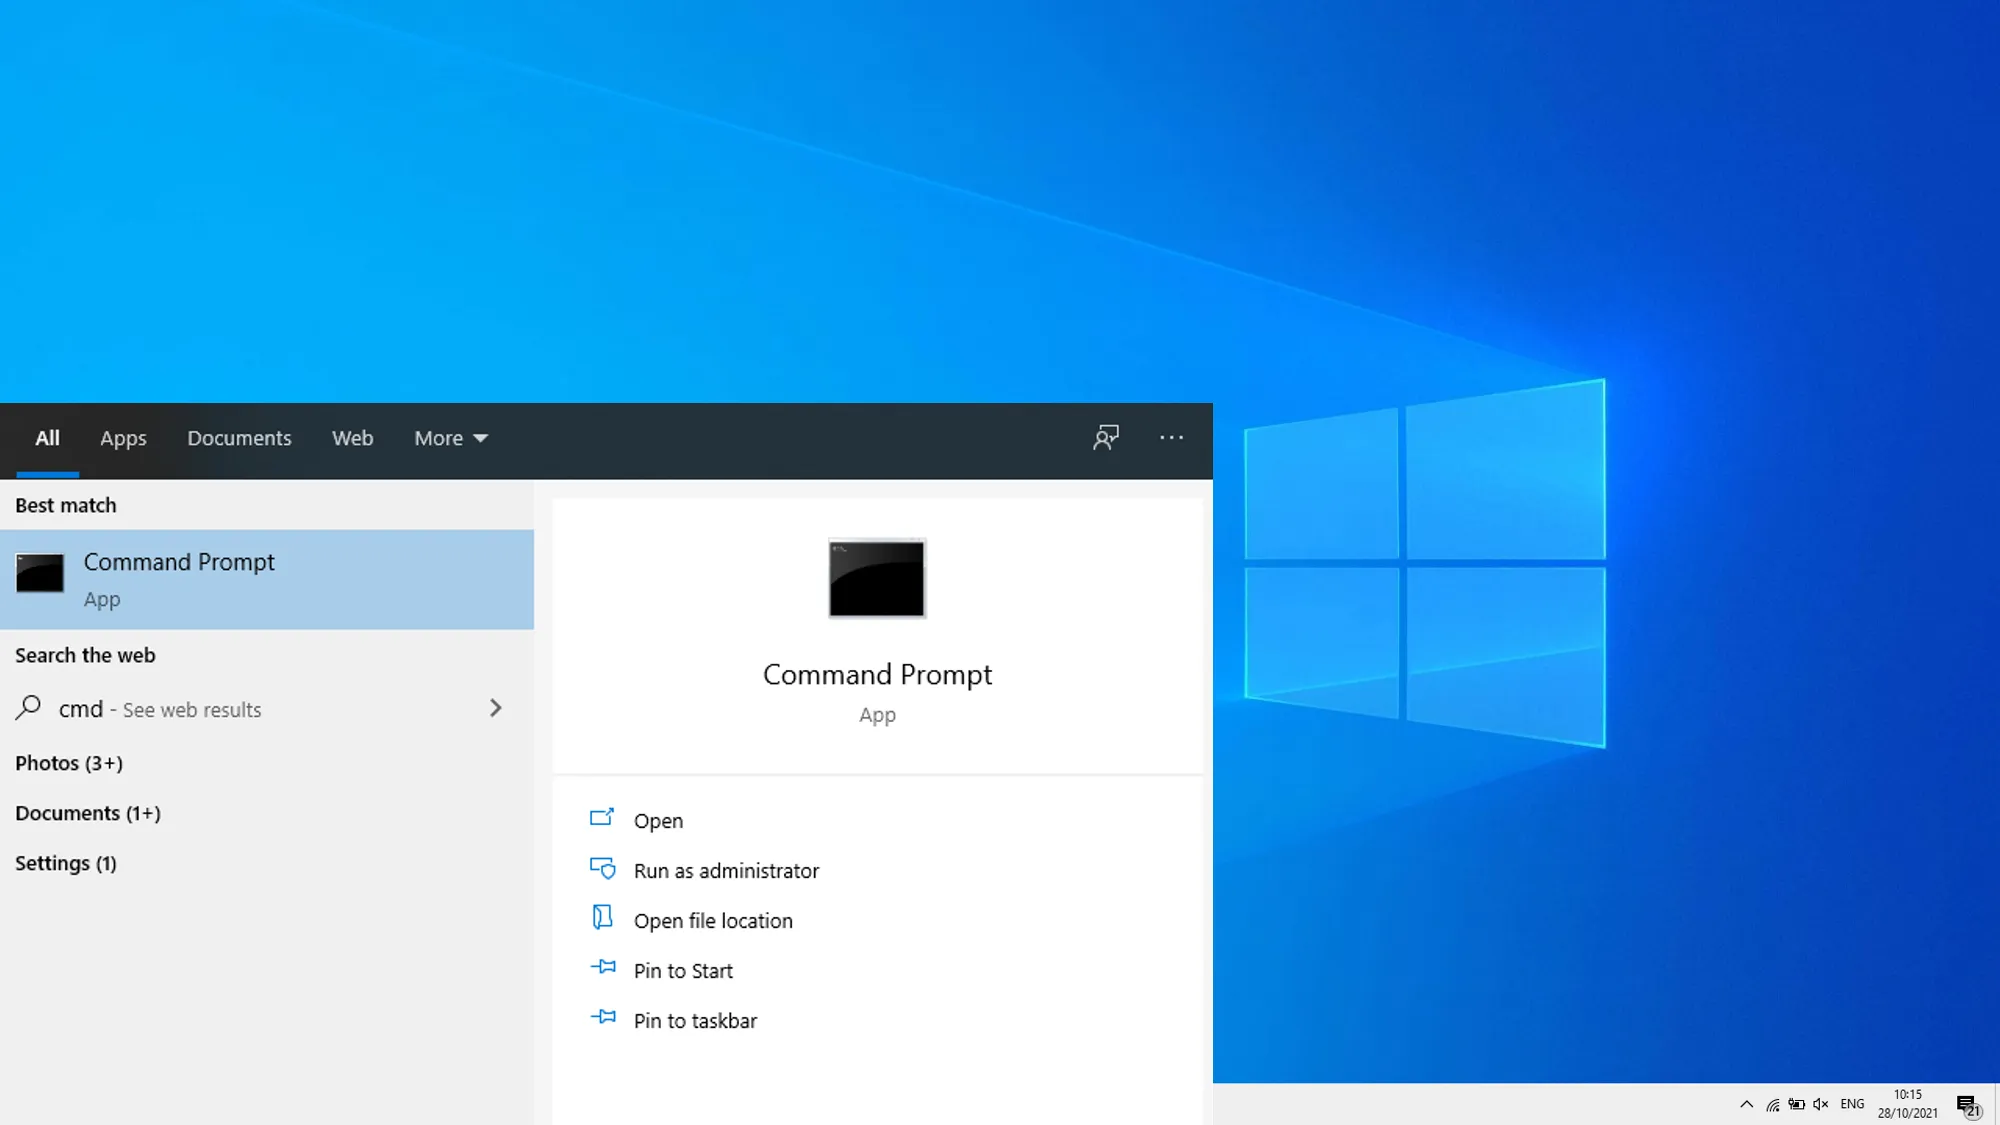Click the Pin to Start pin icon

tap(603, 967)
